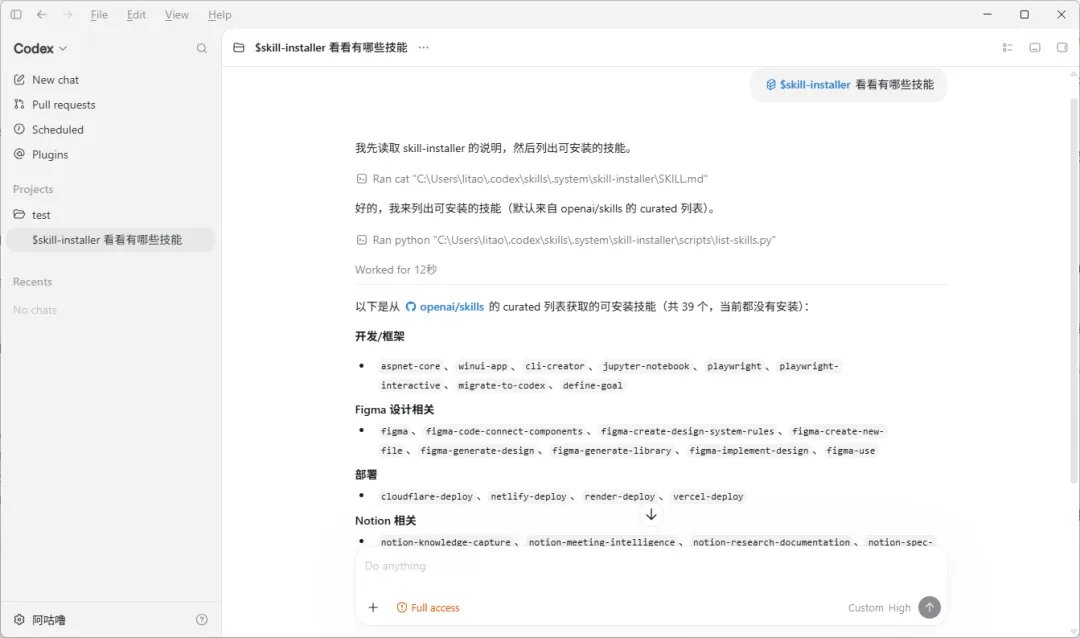Click the cloudflare-deploy skill tag
The width and height of the screenshot is (1080, 638).
tap(427, 497)
